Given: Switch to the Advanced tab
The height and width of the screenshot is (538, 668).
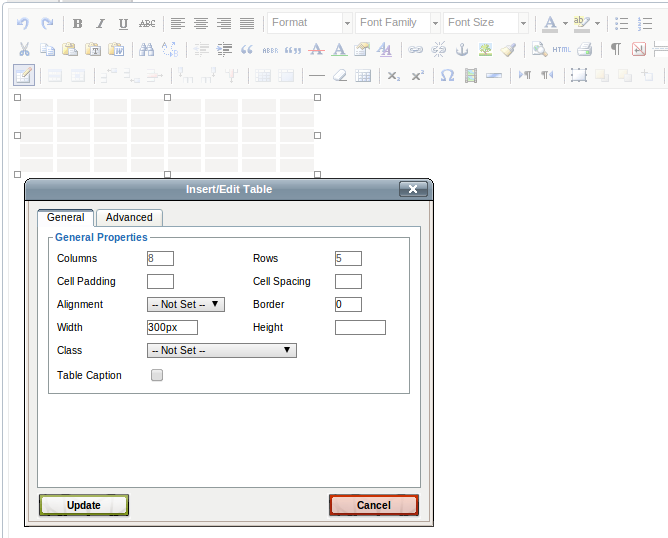Looking at the screenshot, I should [129, 217].
